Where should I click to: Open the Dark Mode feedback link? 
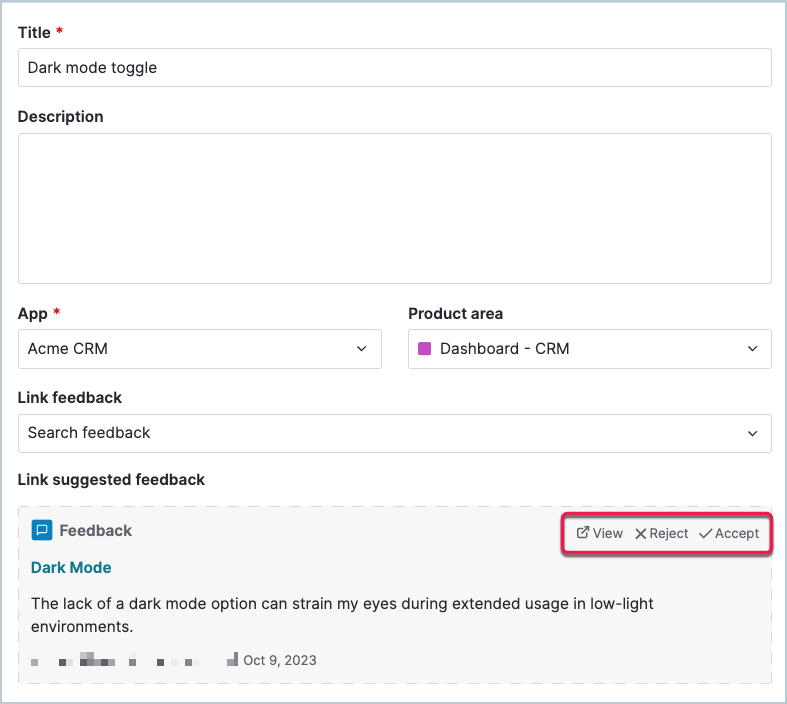pyautogui.click(x=71, y=568)
